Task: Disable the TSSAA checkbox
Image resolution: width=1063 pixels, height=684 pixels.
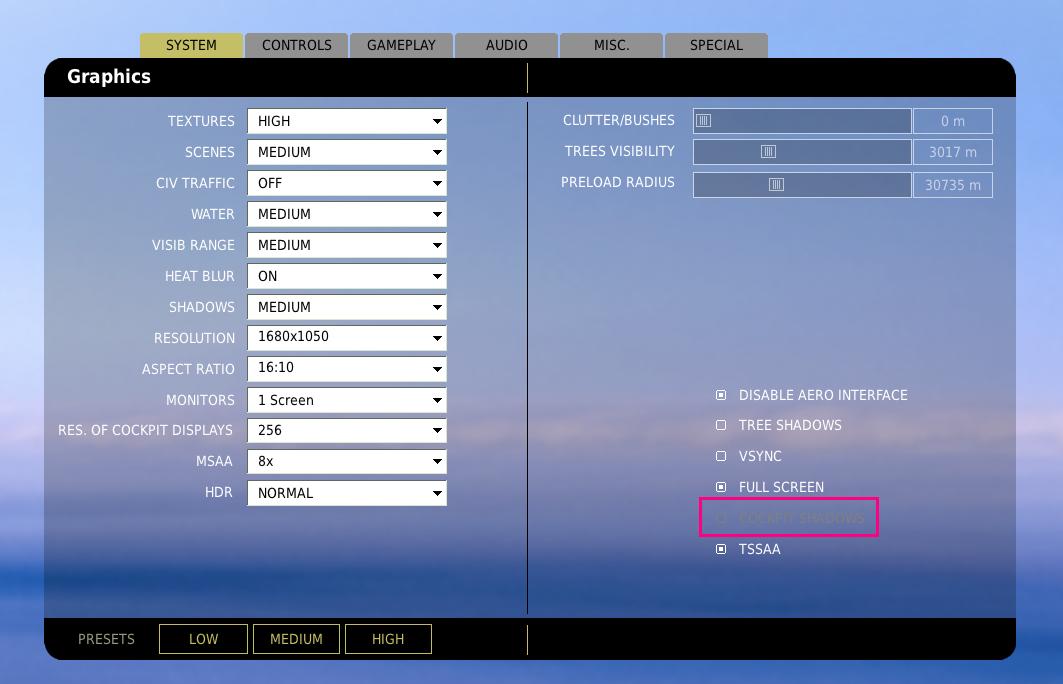Action: (x=721, y=549)
